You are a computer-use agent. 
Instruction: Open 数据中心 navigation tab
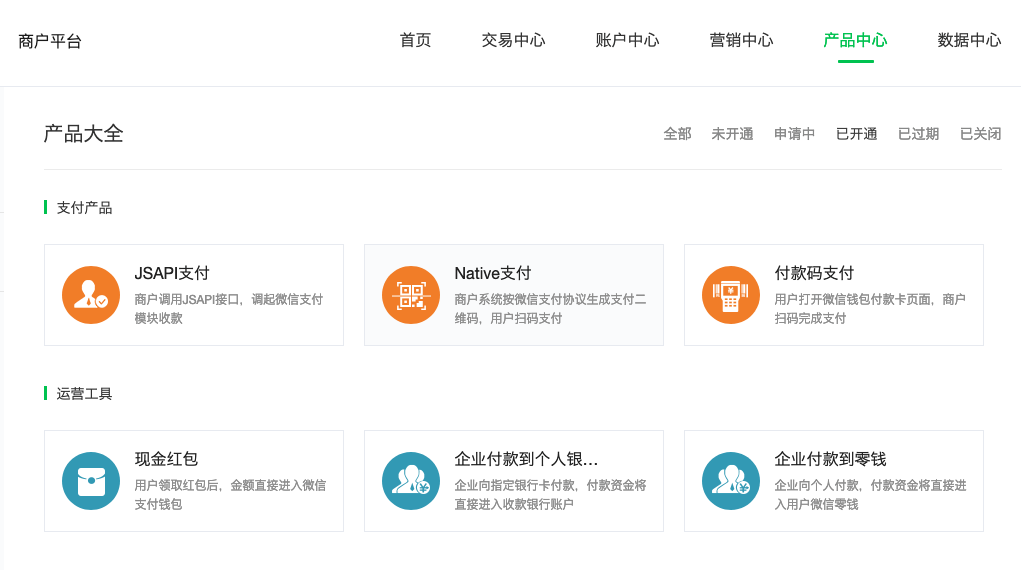(x=969, y=40)
